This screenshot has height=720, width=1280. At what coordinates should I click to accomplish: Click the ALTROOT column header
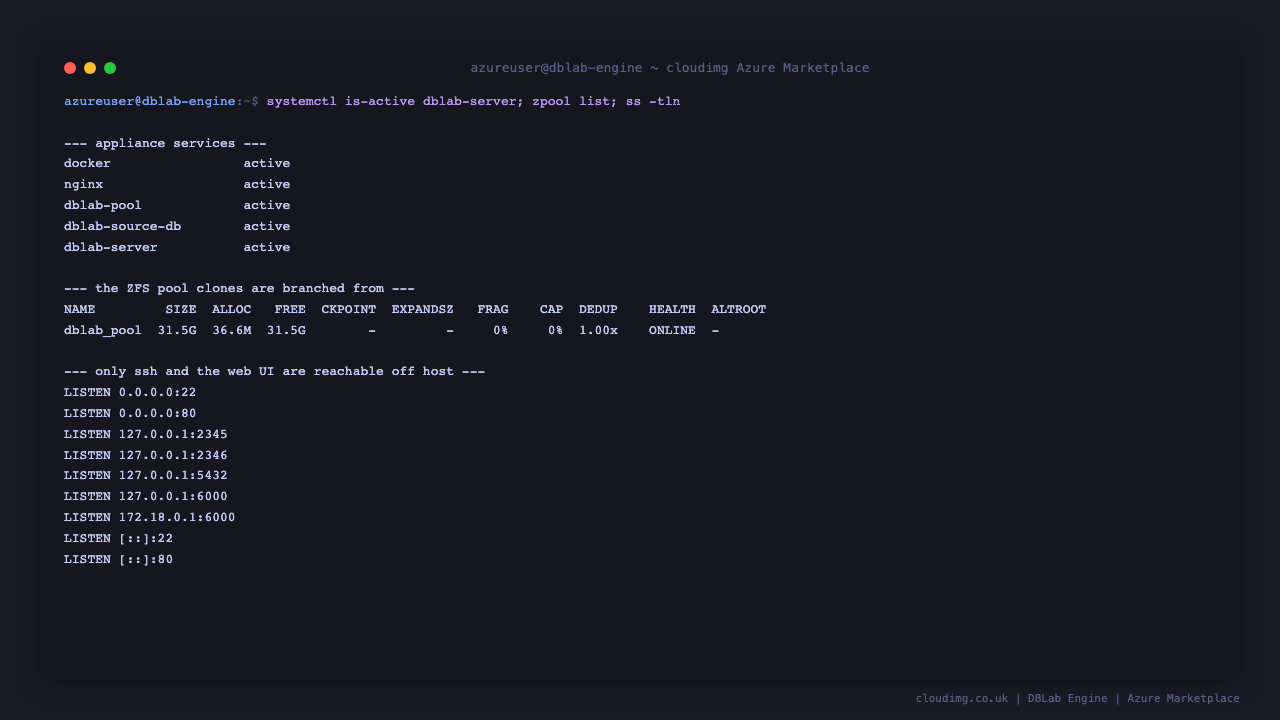click(739, 310)
